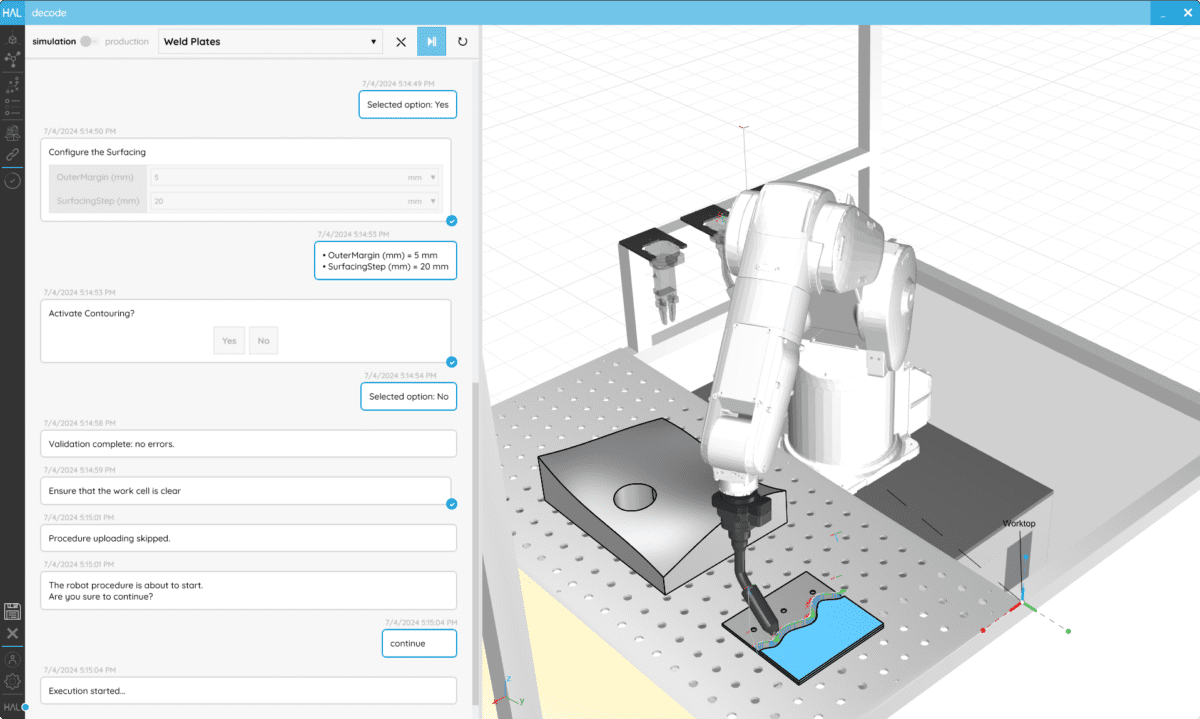Click the highlighted play/pause control in the toolbar
The width and height of the screenshot is (1200, 719).
pos(431,42)
